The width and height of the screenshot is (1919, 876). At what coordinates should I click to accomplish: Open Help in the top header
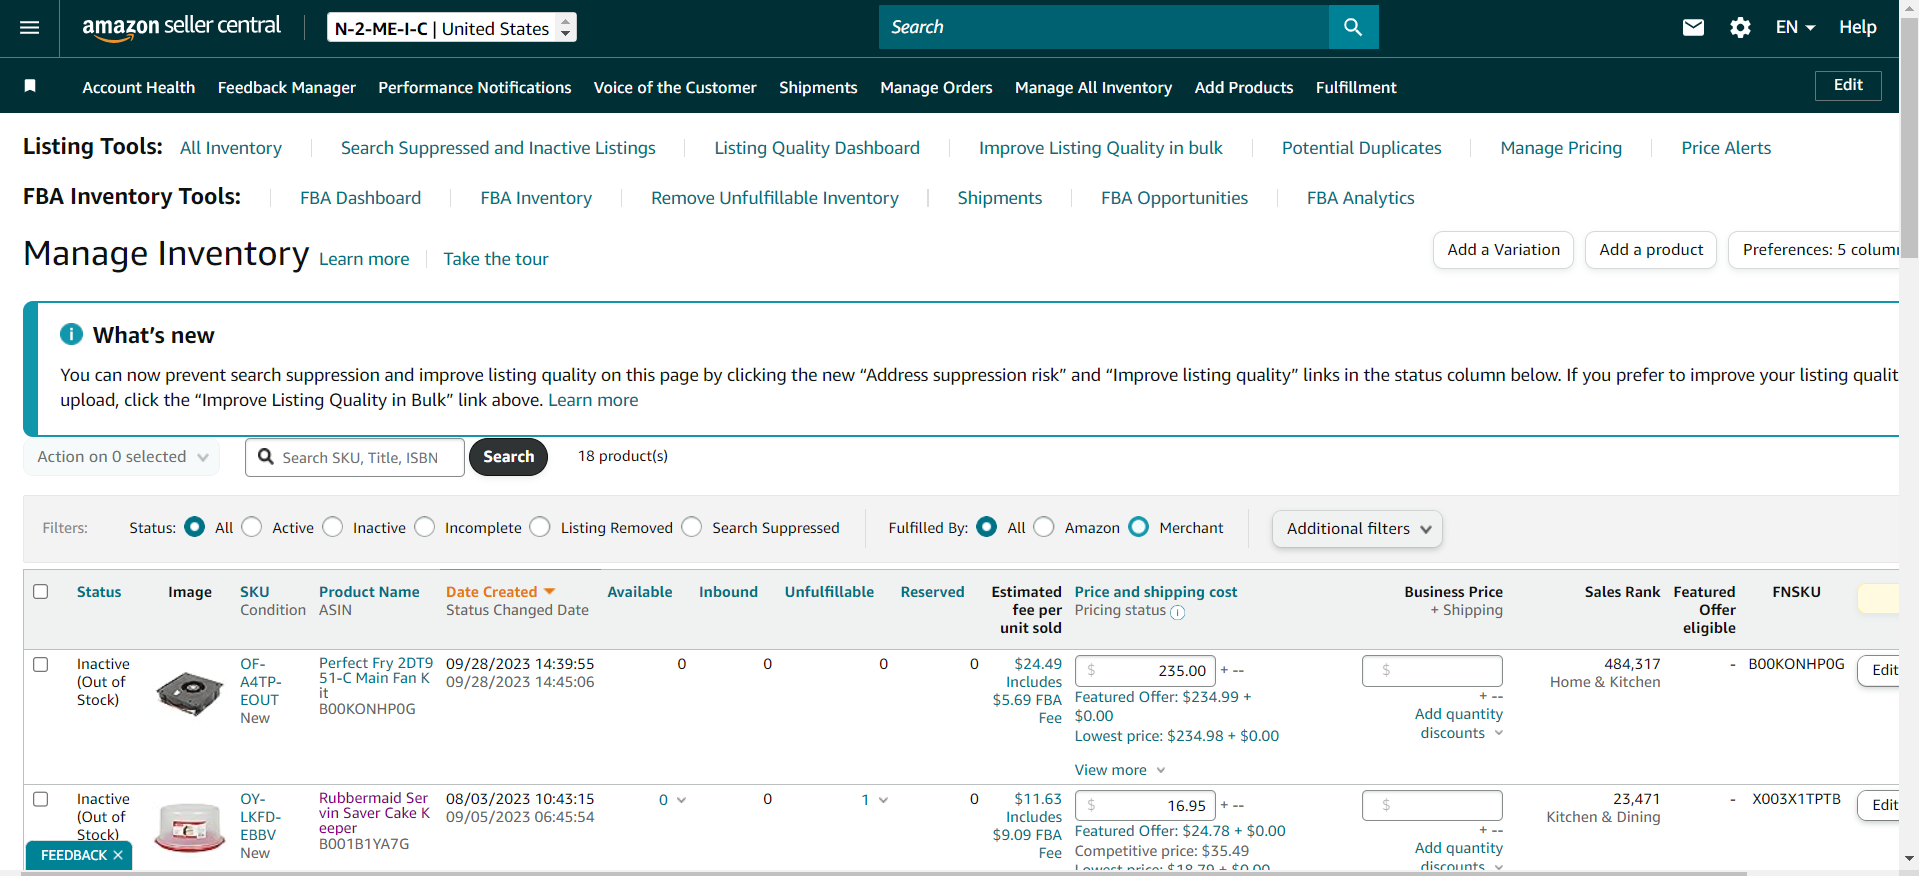1857,28
